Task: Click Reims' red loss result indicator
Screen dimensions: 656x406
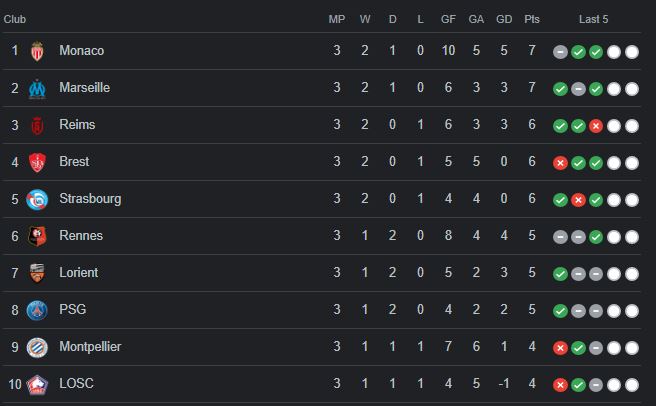Action: 596,126
